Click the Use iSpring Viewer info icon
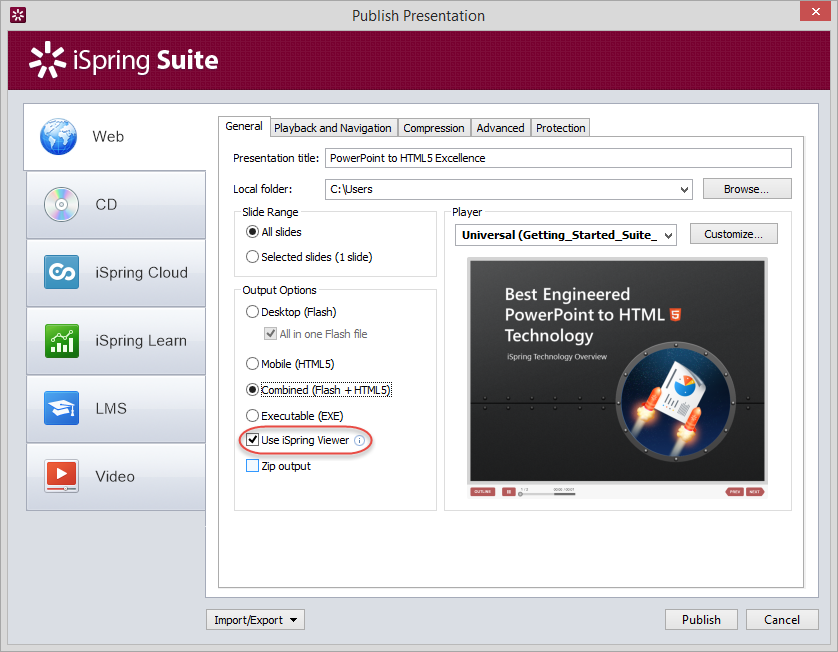Image resolution: width=838 pixels, height=652 pixels. (360, 440)
